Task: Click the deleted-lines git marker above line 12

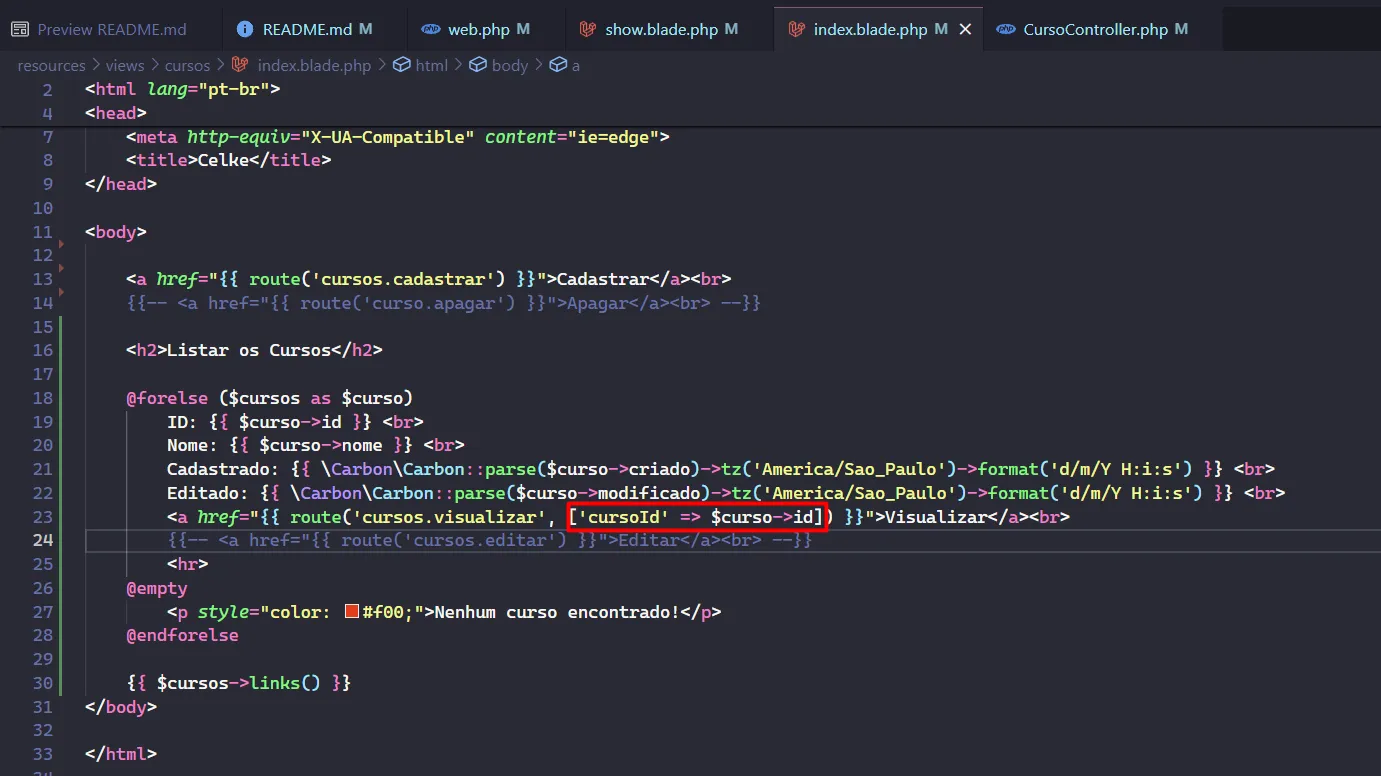Action: tap(61, 244)
